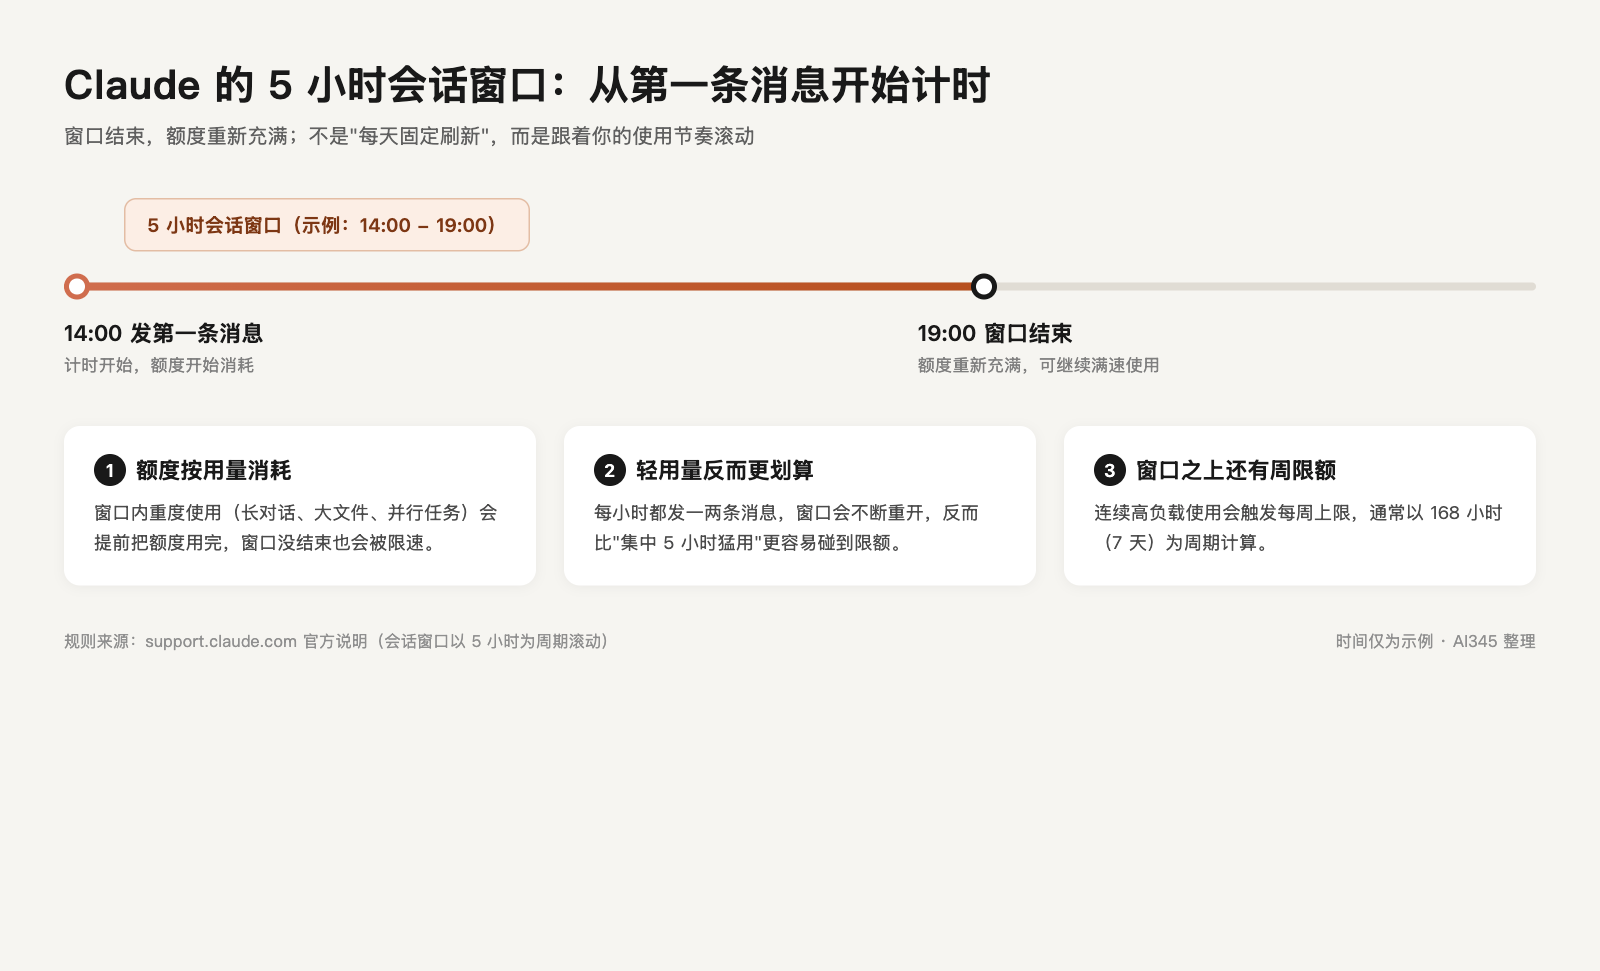The height and width of the screenshot is (971, 1600).
Task: Click the footer note 时间仅为示例 · AI345 整理
Action: coord(1436,641)
